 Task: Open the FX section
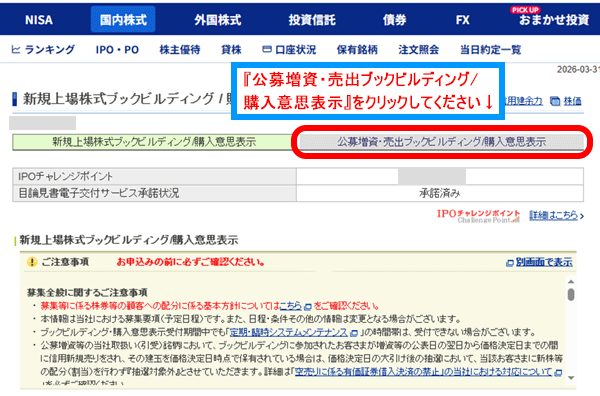point(462,20)
